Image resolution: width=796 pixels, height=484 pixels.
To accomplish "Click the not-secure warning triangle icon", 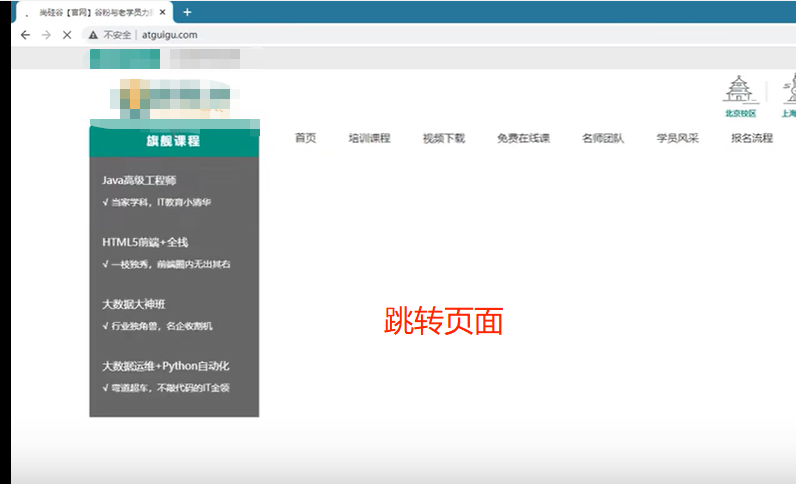I will (x=93, y=35).
